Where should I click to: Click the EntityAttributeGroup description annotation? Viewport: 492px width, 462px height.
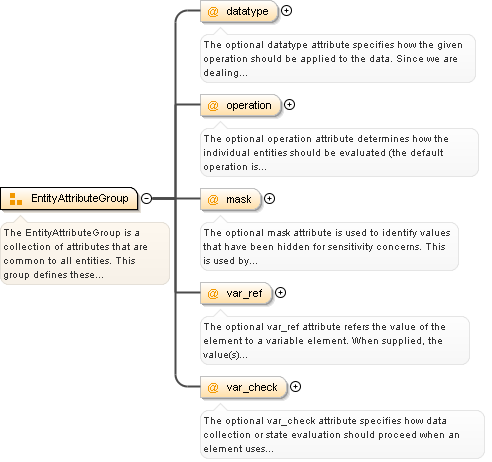click(x=85, y=253)
